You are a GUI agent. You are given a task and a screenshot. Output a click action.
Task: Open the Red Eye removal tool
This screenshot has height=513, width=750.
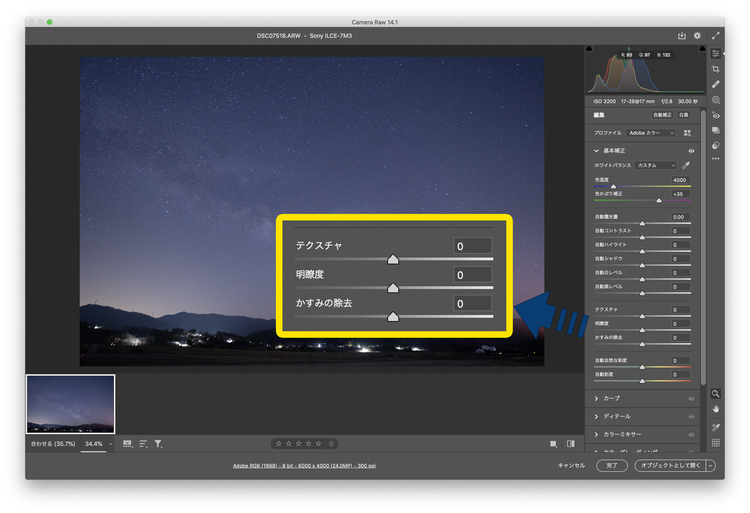coord(716,116)
